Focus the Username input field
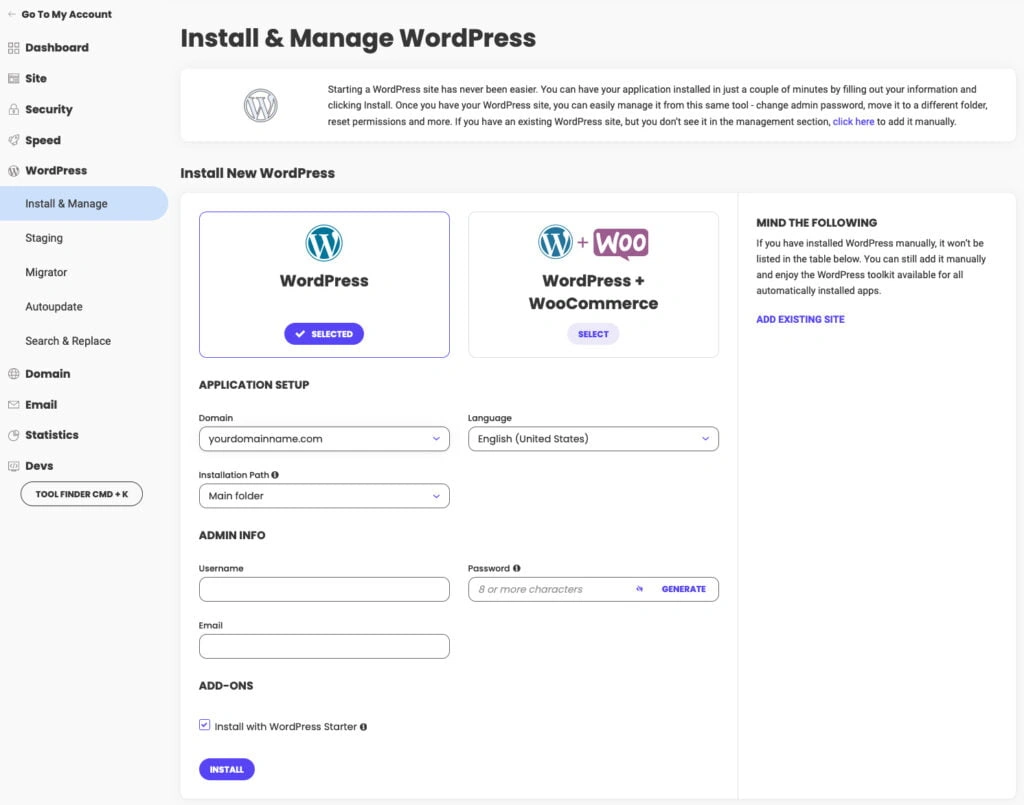This screenshot has width=1024, height=805. pos(324,589)
